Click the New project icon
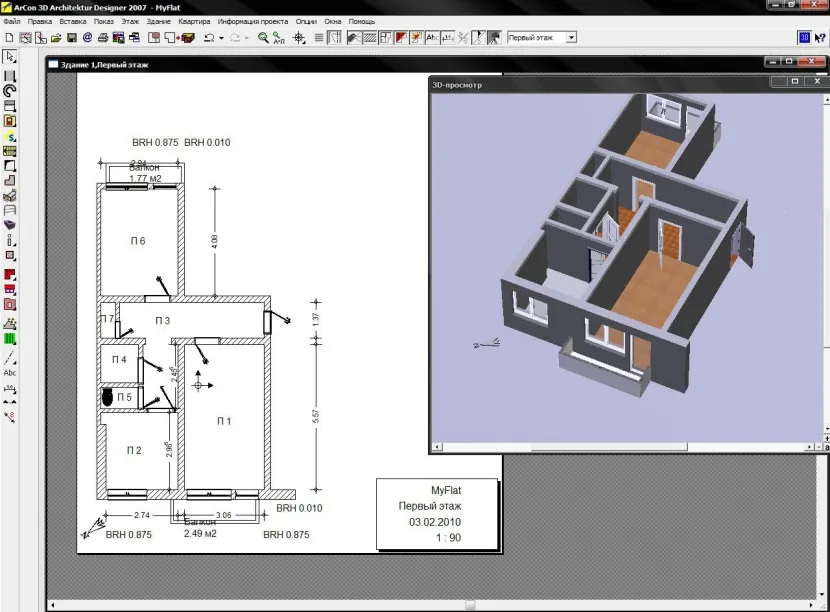 (x=9, y=38)
